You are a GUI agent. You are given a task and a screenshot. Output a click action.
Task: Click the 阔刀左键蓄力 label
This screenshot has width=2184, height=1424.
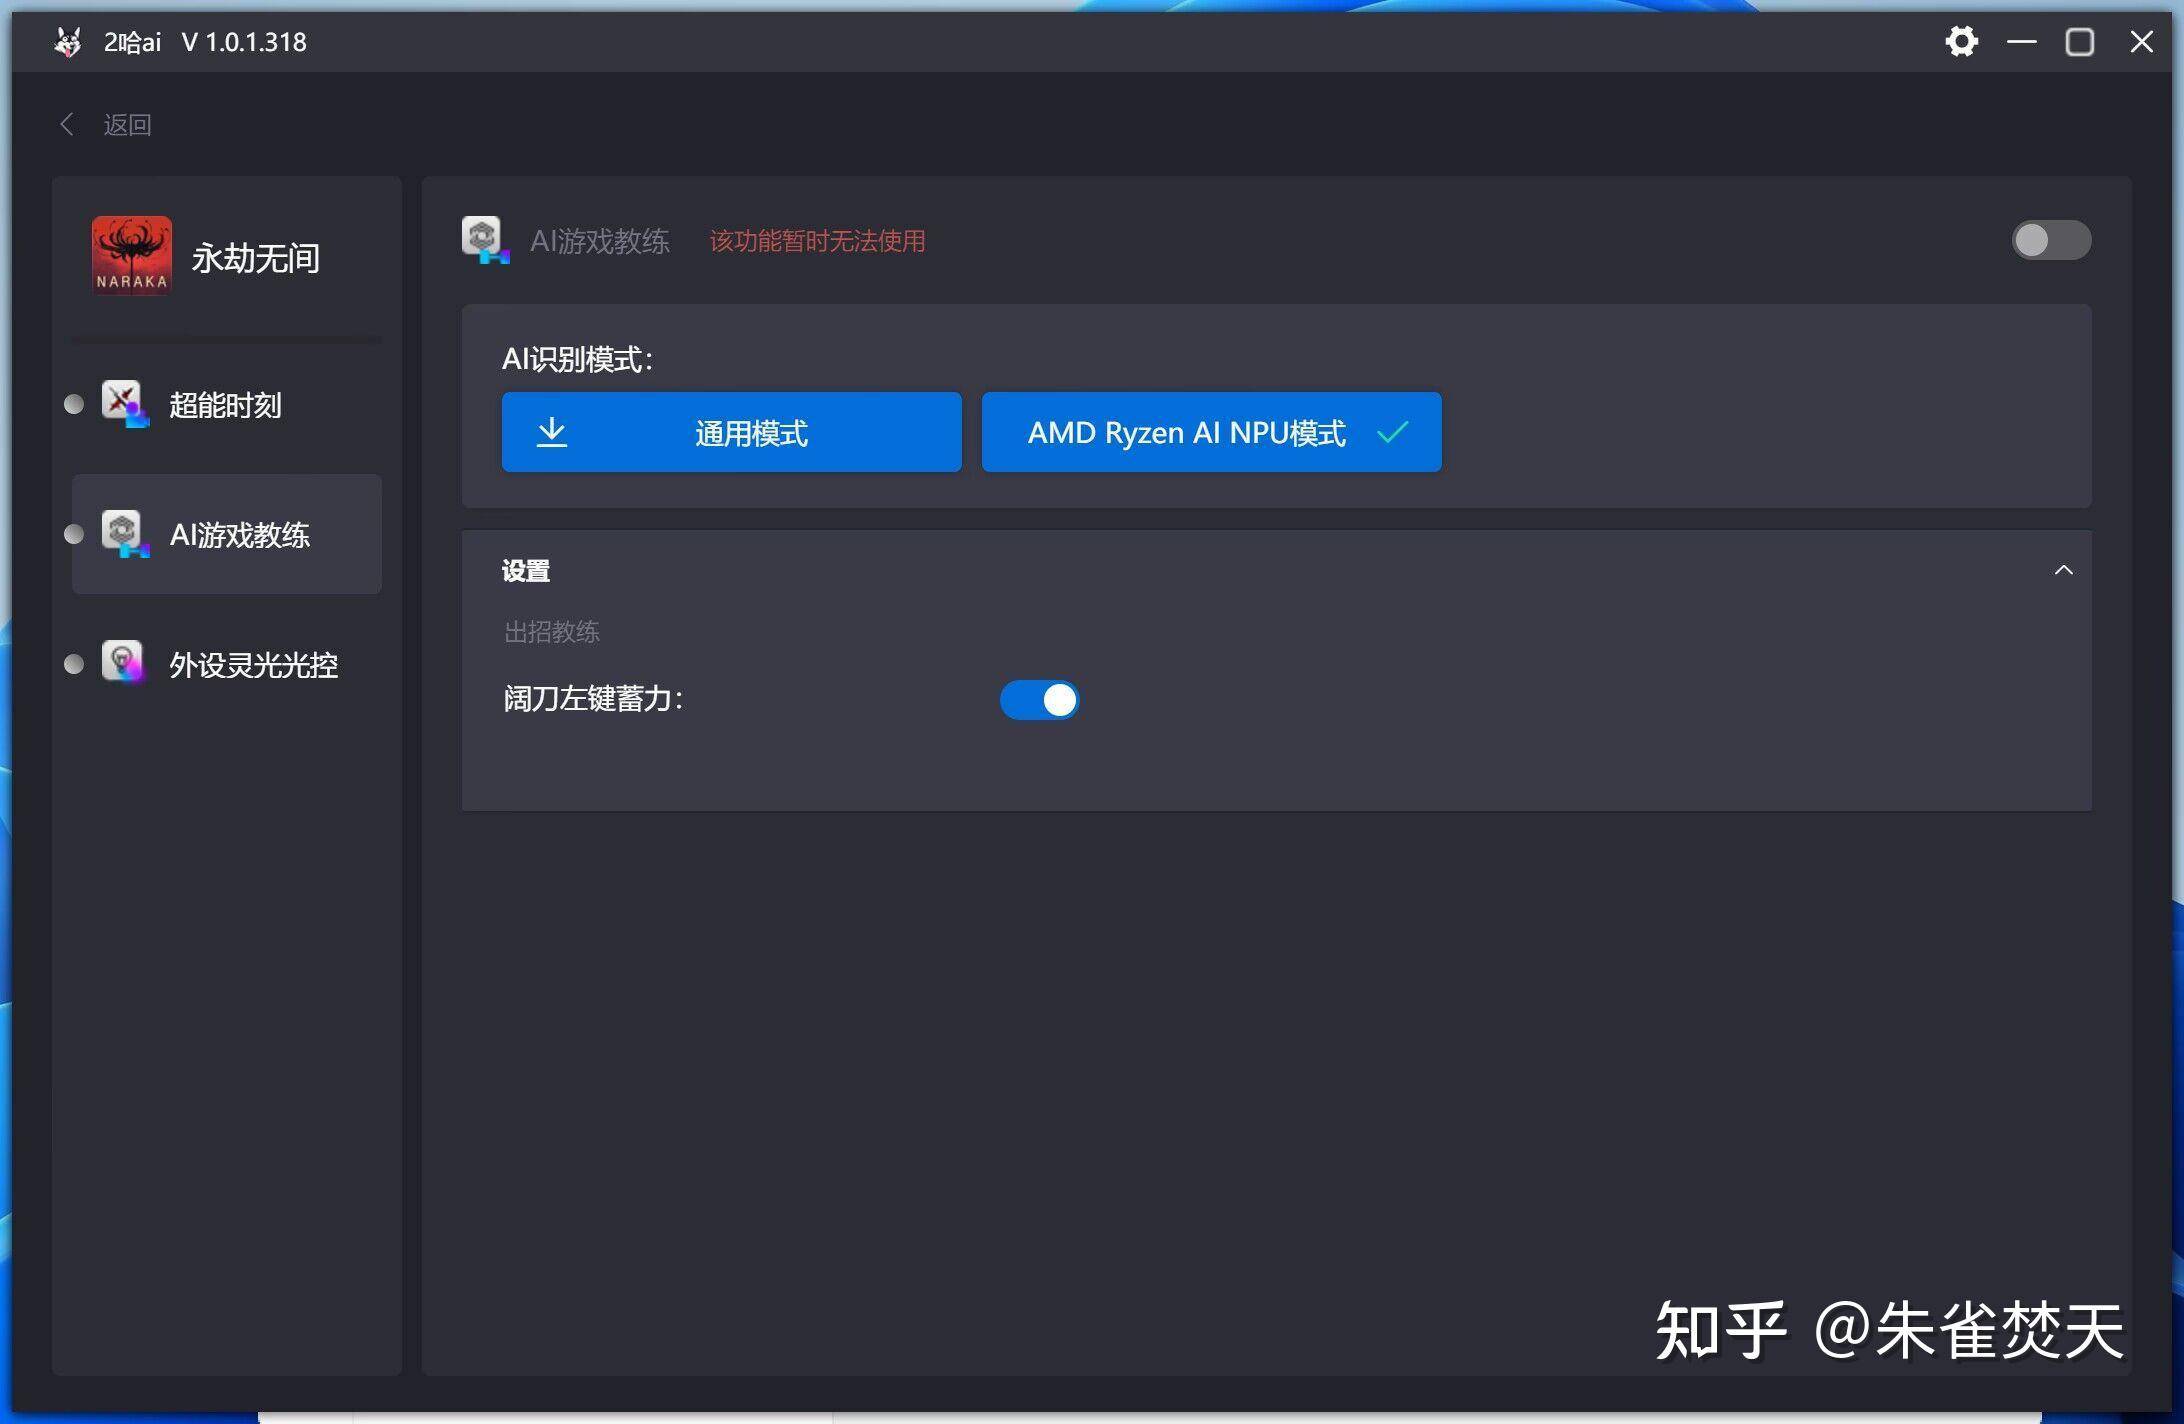[593, 699]
